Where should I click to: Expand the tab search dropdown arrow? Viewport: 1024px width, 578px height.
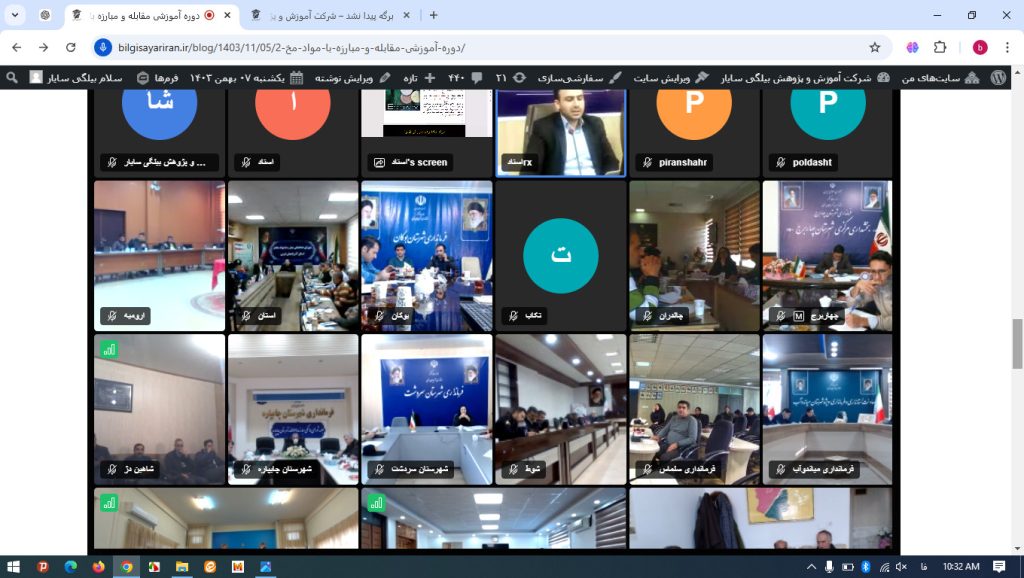[x=14, y=15]
